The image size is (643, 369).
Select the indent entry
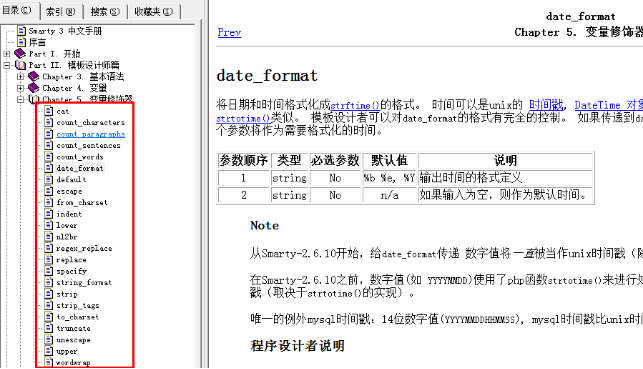(69, 214)
